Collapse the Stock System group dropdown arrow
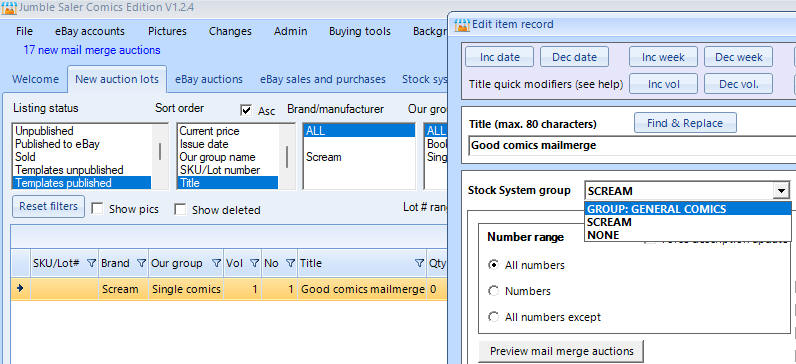The height and width of the screenshot is (364, 796). pos(780,191)
